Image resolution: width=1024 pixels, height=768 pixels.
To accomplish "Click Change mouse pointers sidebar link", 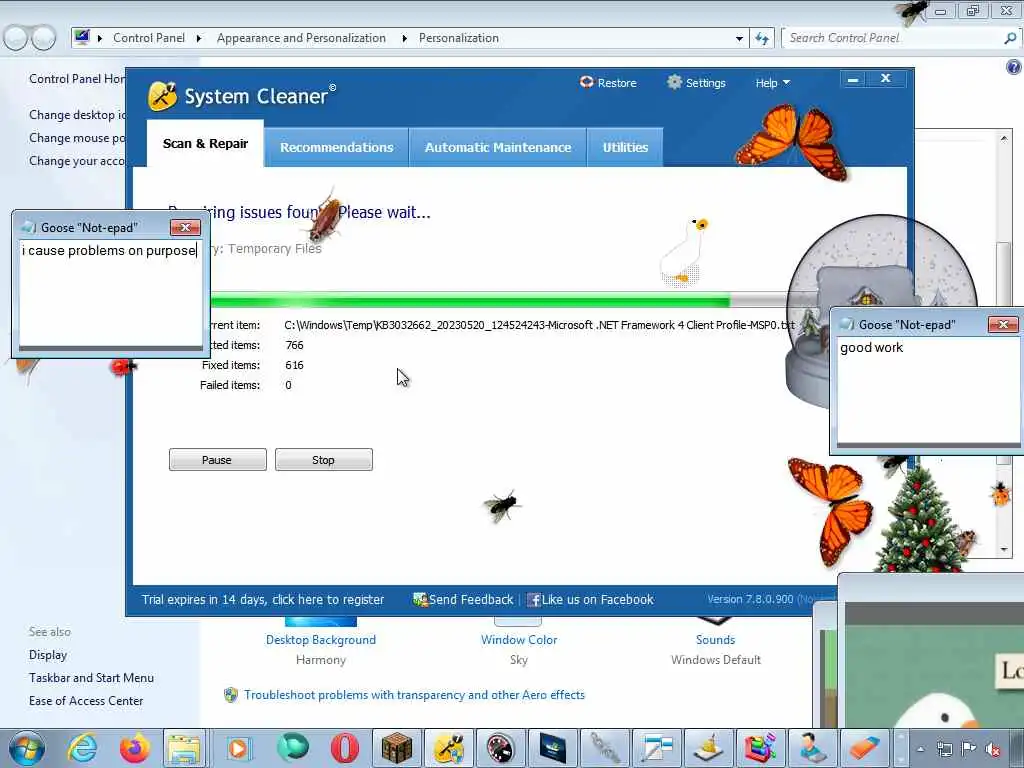I will pos(76,138).
